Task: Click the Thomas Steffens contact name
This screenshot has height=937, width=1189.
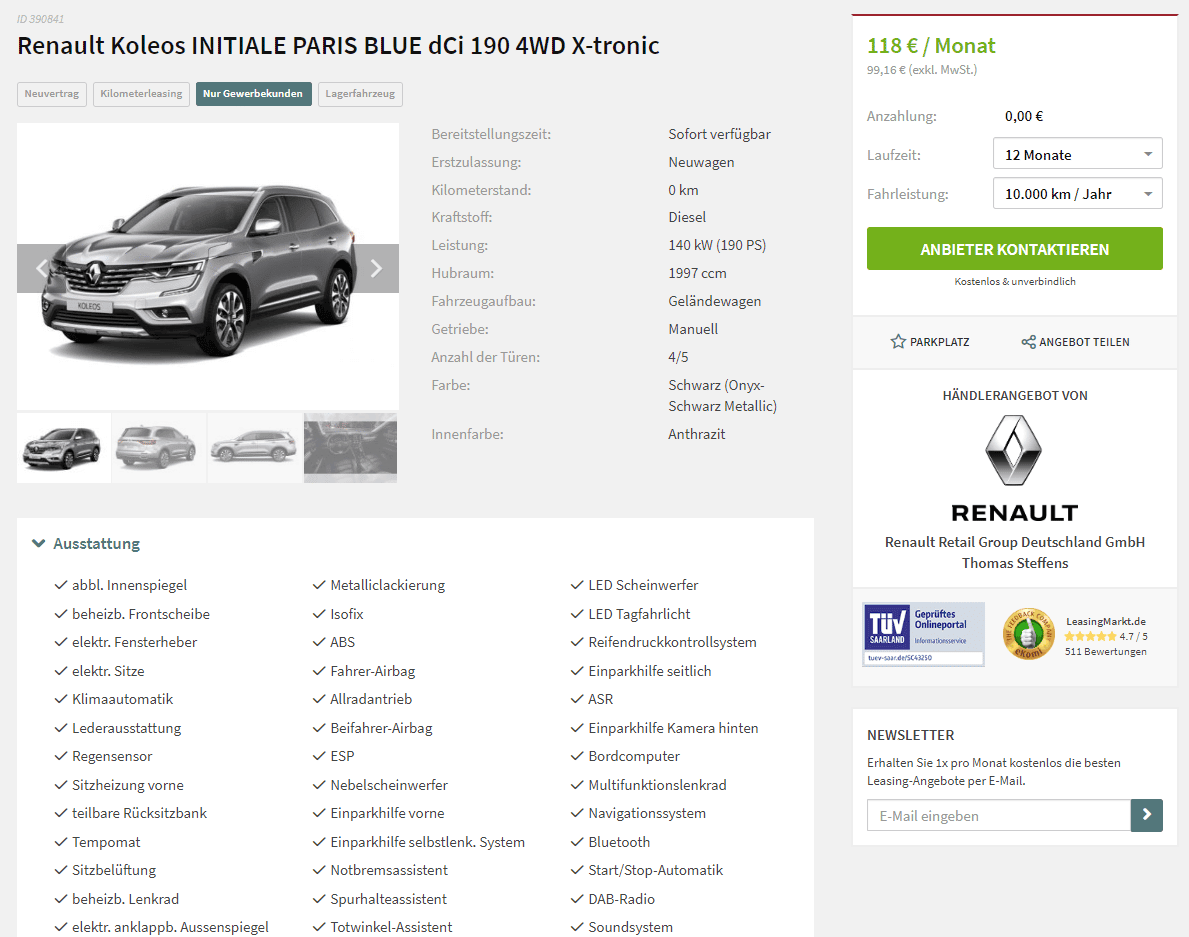Action: pyautogui.click(x=1015, y=563)
